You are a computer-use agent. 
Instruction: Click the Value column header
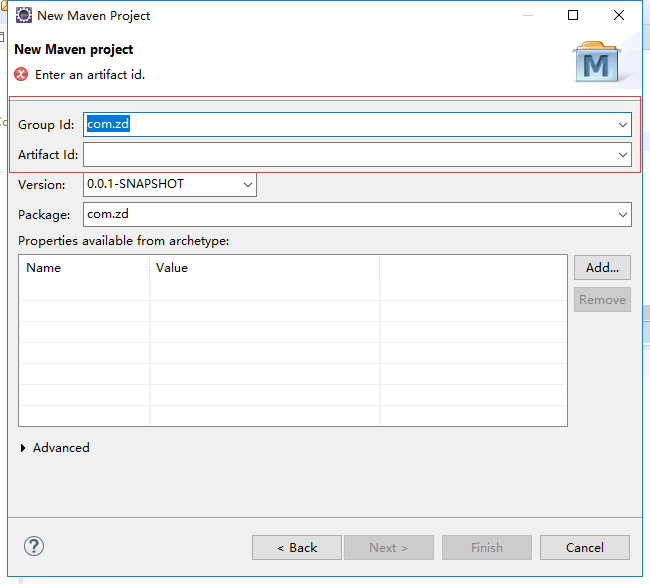coord(264,268)
